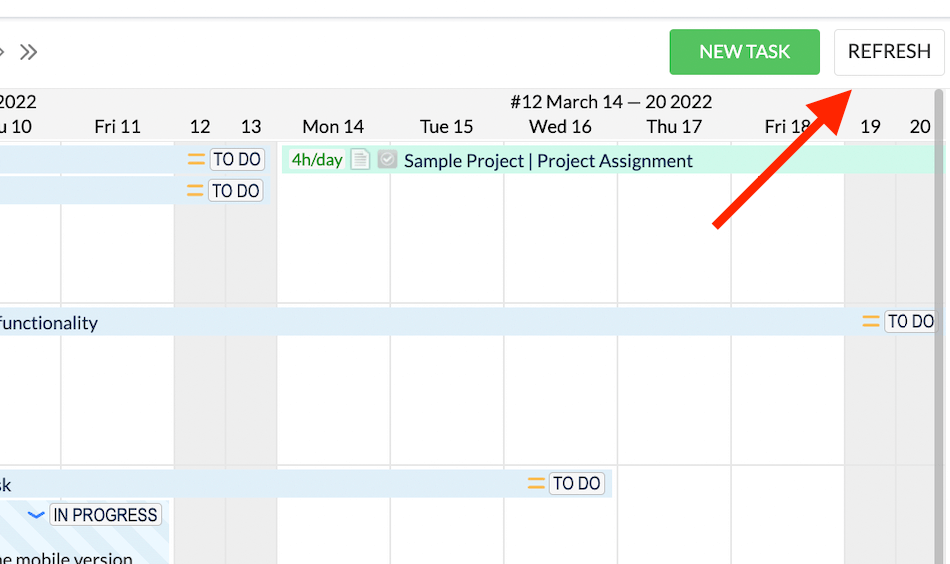Open the note icon on Sample Project bar
The width and height of the screenshot is (950, 564).
pyautogui.click(x=360, y=160)
